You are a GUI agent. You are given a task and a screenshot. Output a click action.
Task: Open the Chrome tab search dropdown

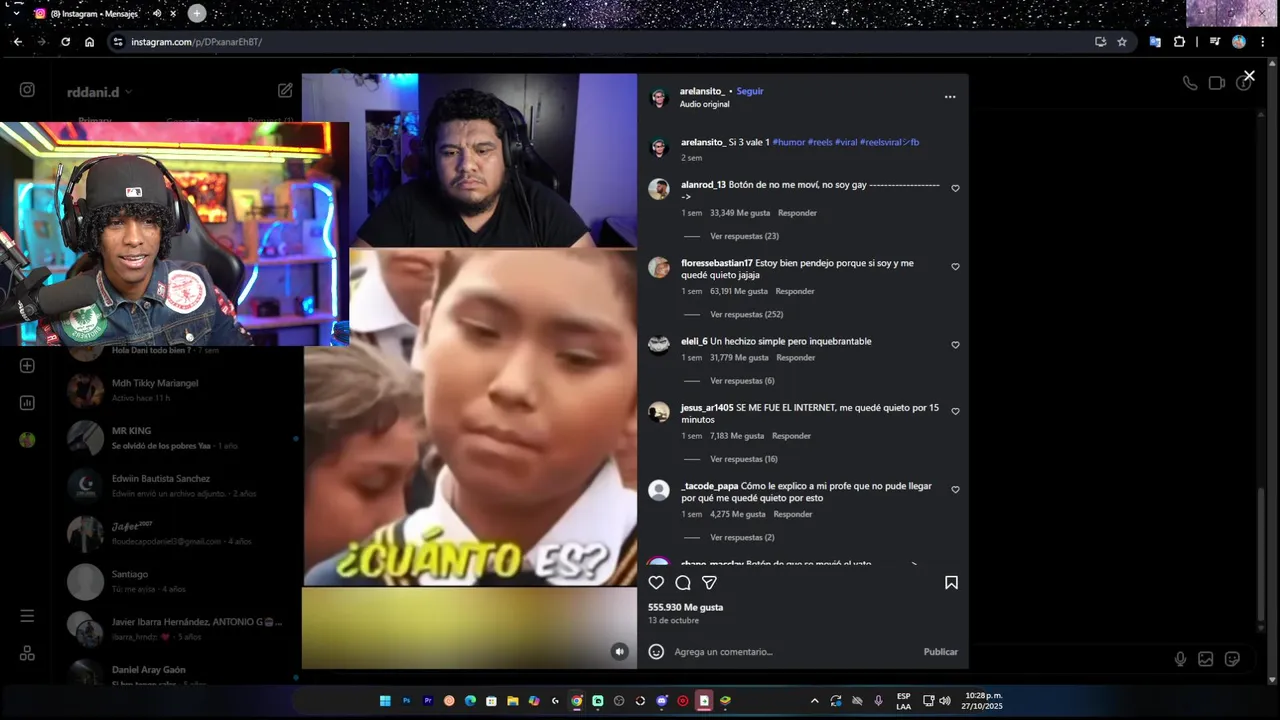coord(16,14)
